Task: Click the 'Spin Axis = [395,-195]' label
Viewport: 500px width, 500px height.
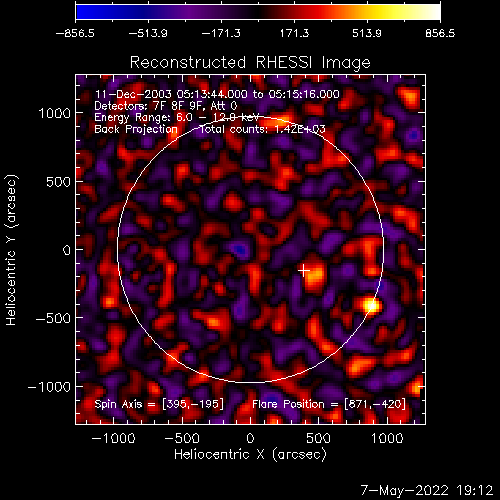Action: pos(159,404)
